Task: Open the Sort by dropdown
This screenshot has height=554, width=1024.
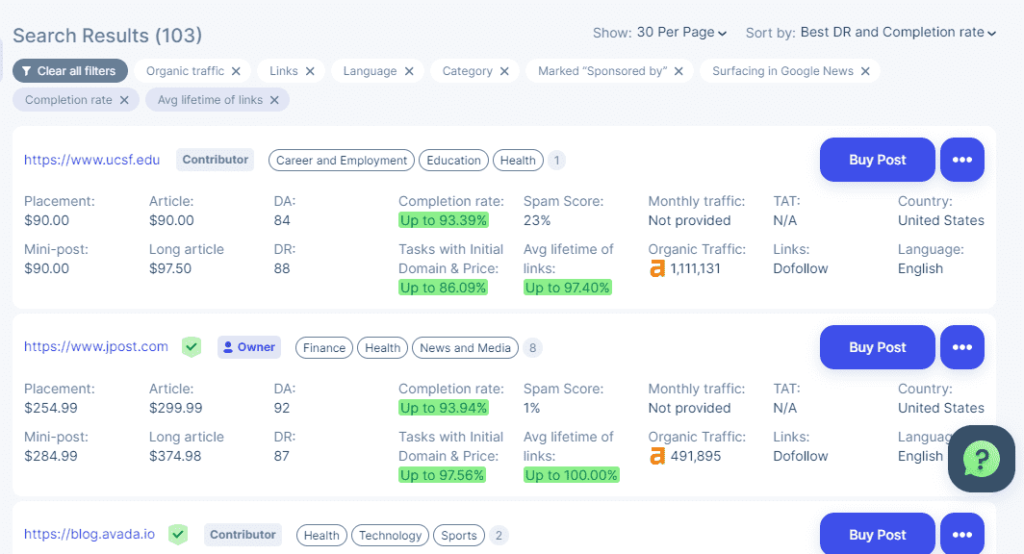Action: (x=898, y=33)
